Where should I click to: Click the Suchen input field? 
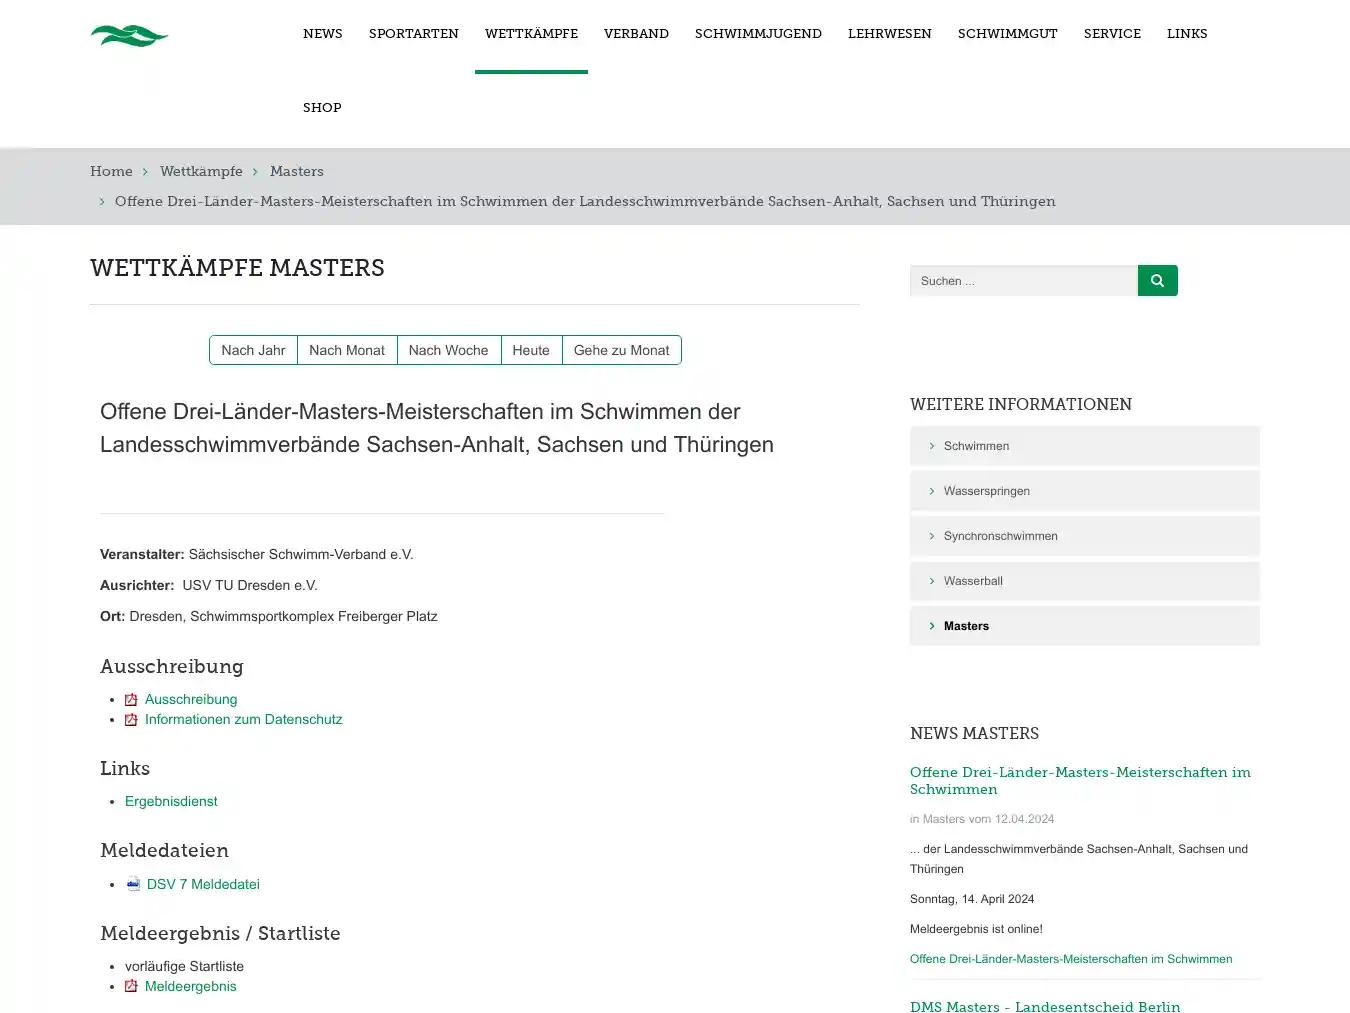point(1022,280)
